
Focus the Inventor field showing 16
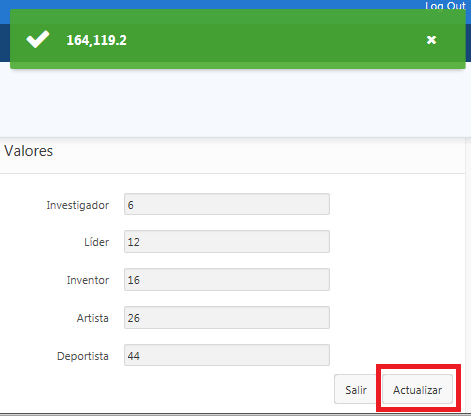click(x=227, y=280)
